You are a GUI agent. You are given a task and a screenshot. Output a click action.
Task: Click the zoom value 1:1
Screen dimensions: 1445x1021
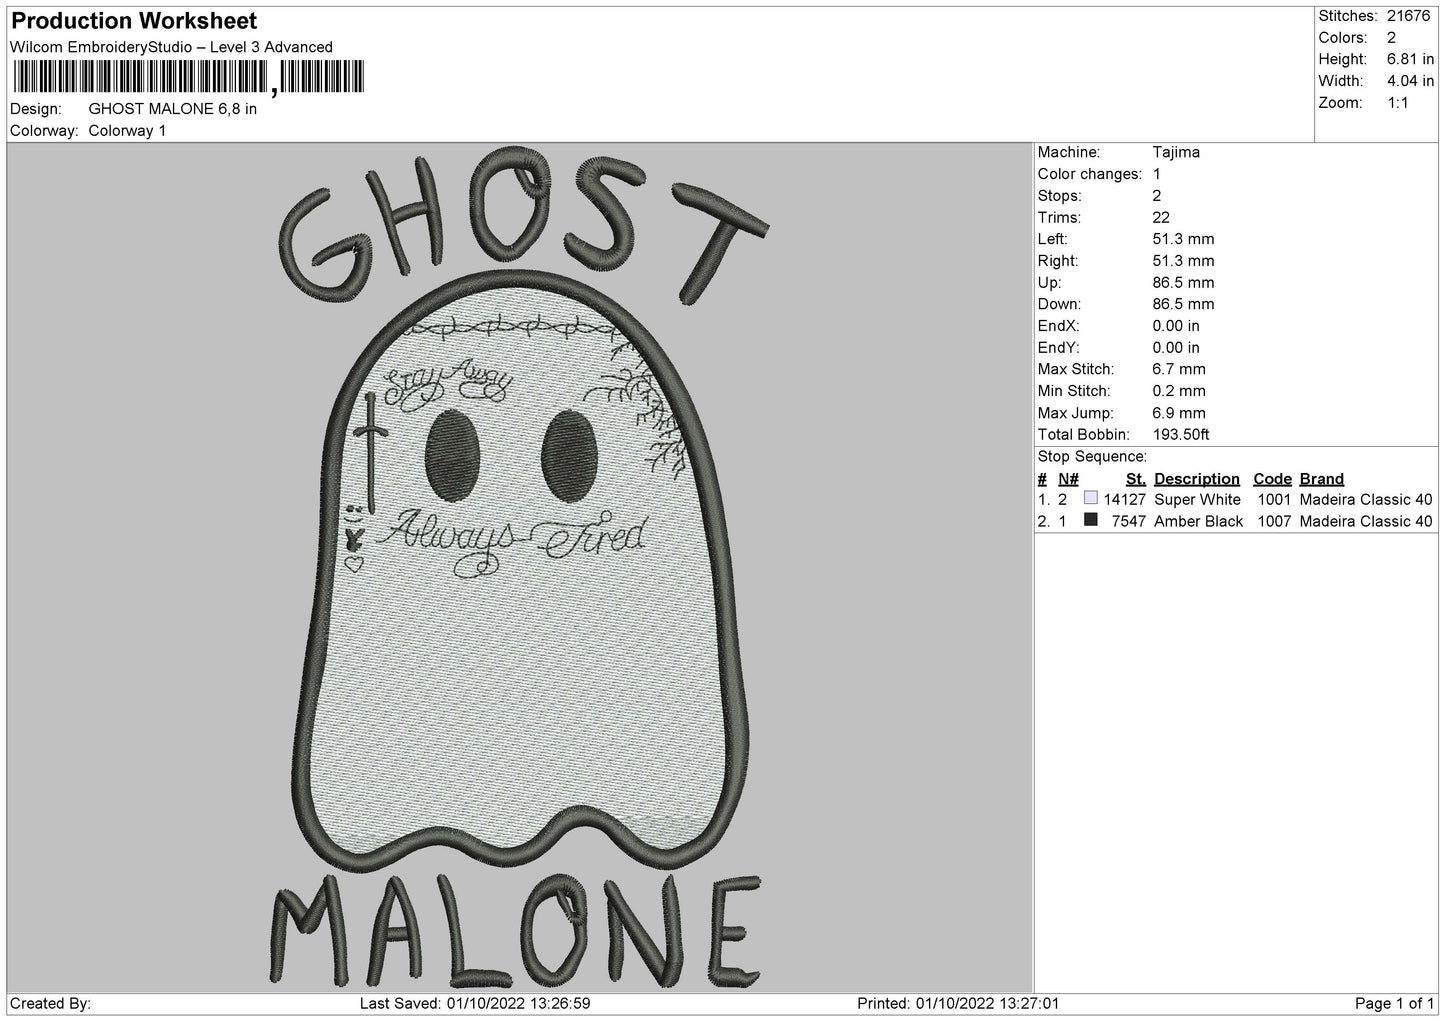click(1398, 103)
